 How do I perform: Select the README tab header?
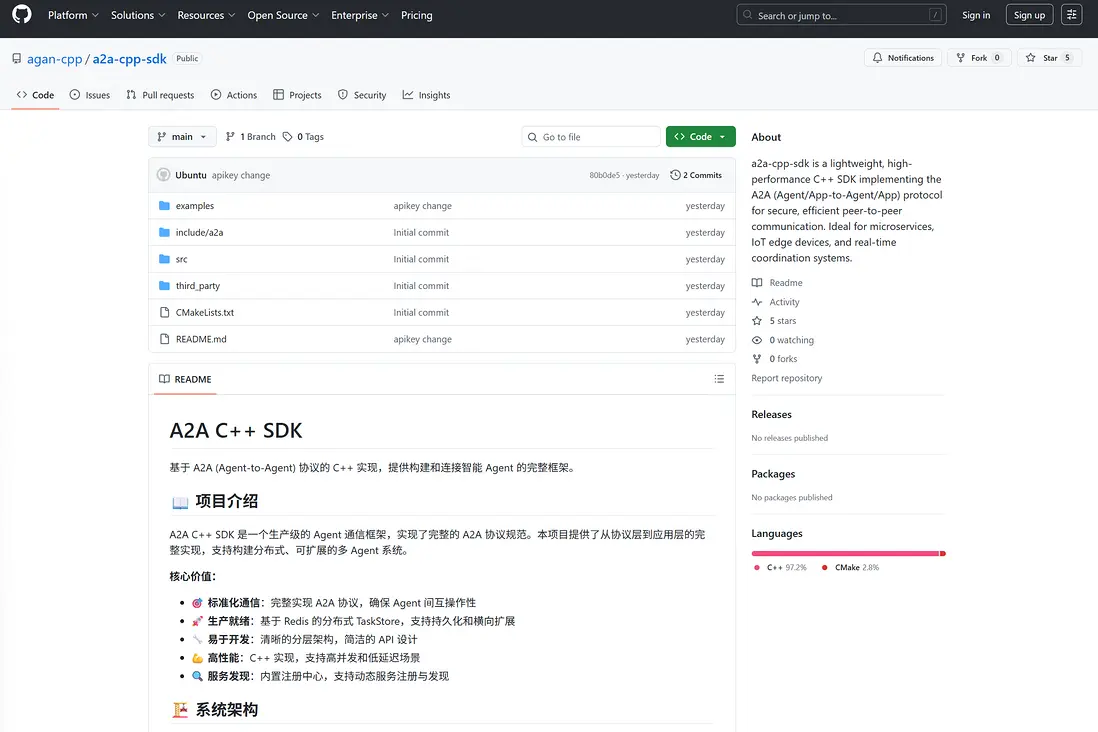(x=186, y=379)
